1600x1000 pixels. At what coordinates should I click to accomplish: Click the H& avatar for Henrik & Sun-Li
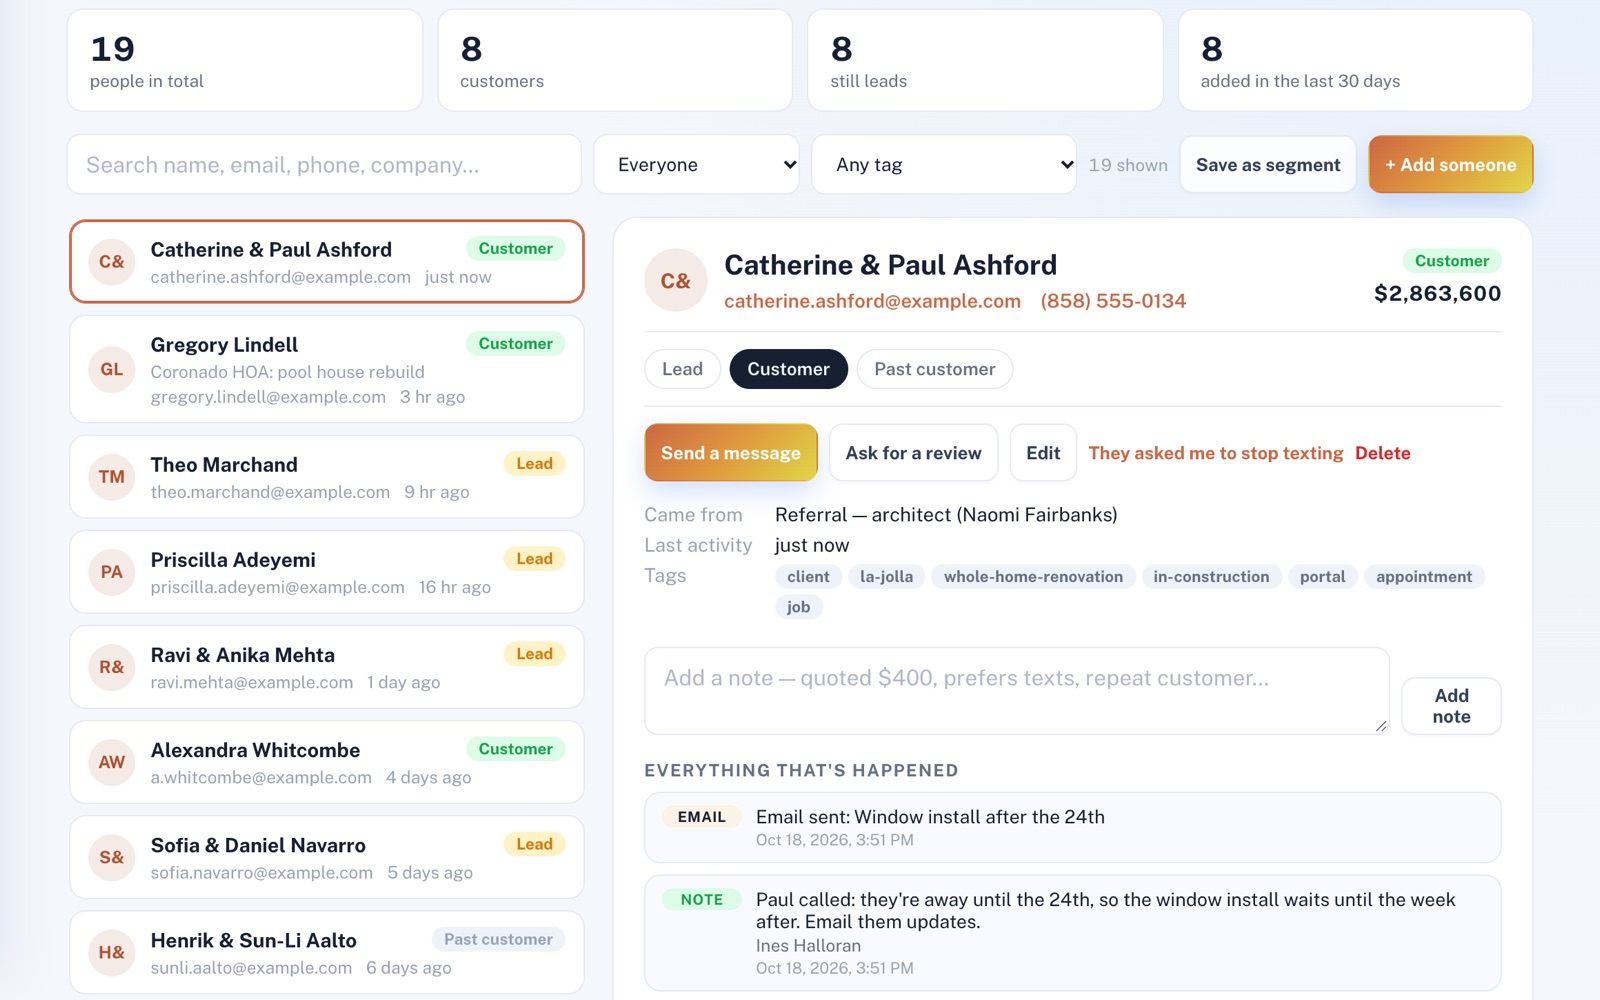pos(112,952)
